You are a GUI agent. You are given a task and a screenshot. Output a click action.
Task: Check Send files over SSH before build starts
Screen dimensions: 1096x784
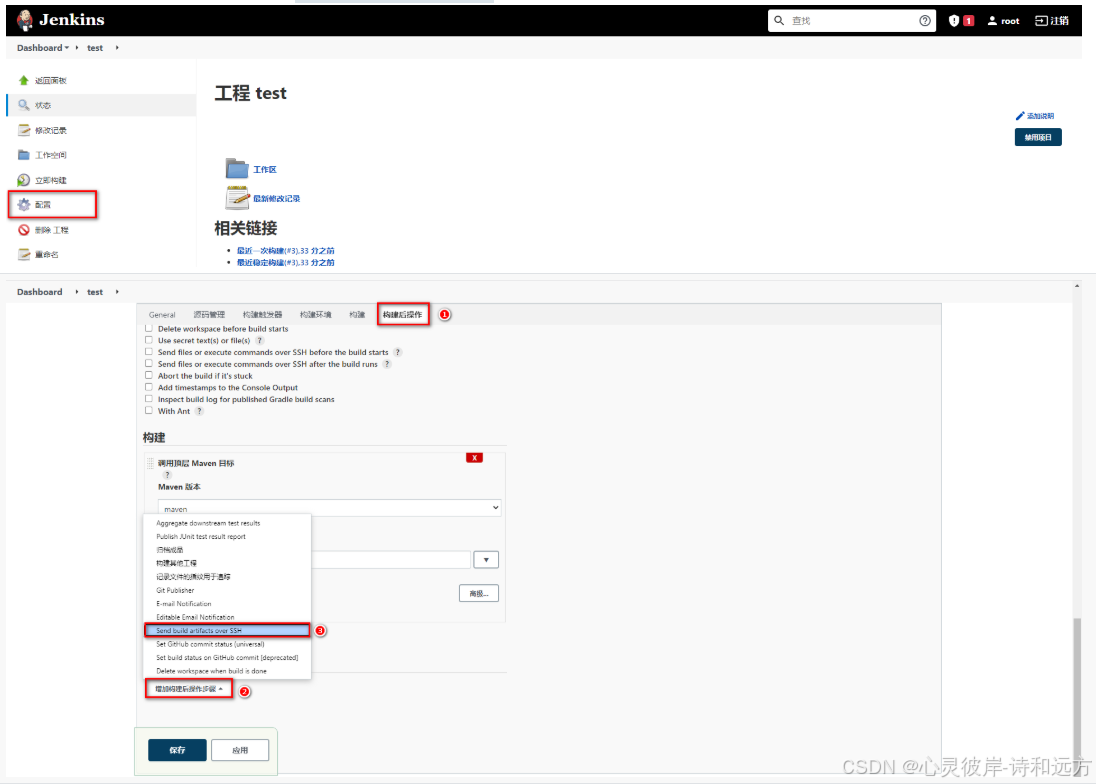pos(149,352)
